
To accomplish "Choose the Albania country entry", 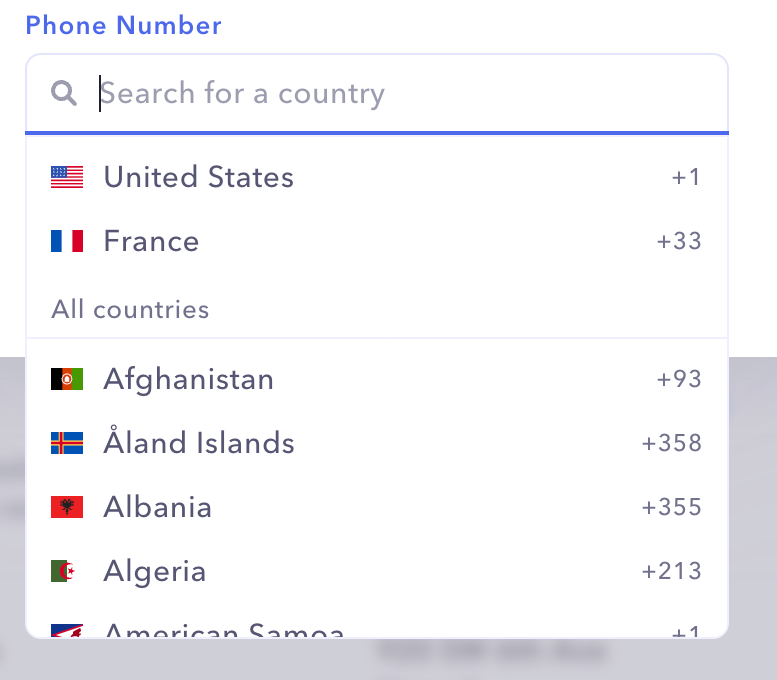I will click(x=158, y=508).
